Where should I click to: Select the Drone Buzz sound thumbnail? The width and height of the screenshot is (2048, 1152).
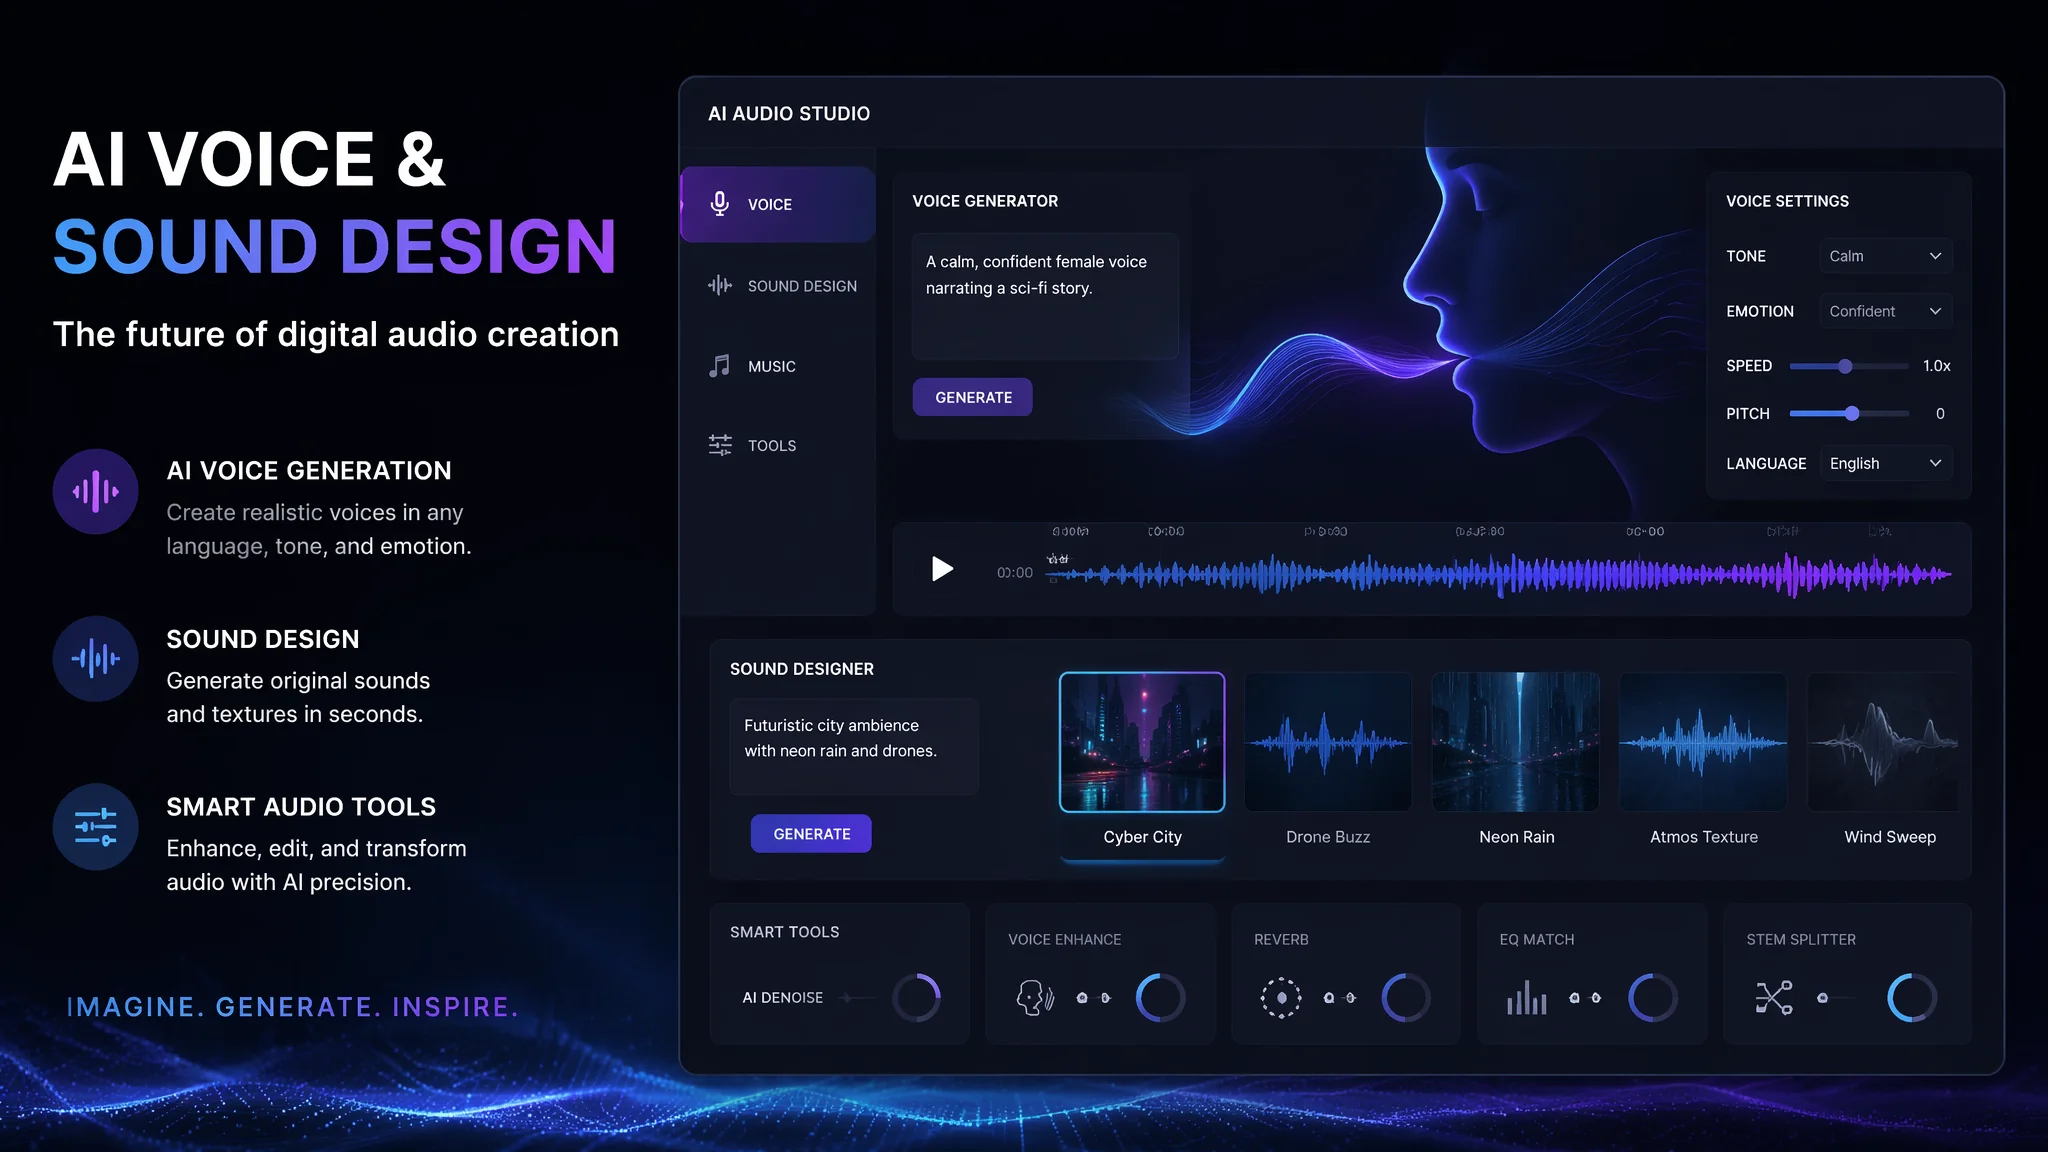[1328, 742]
